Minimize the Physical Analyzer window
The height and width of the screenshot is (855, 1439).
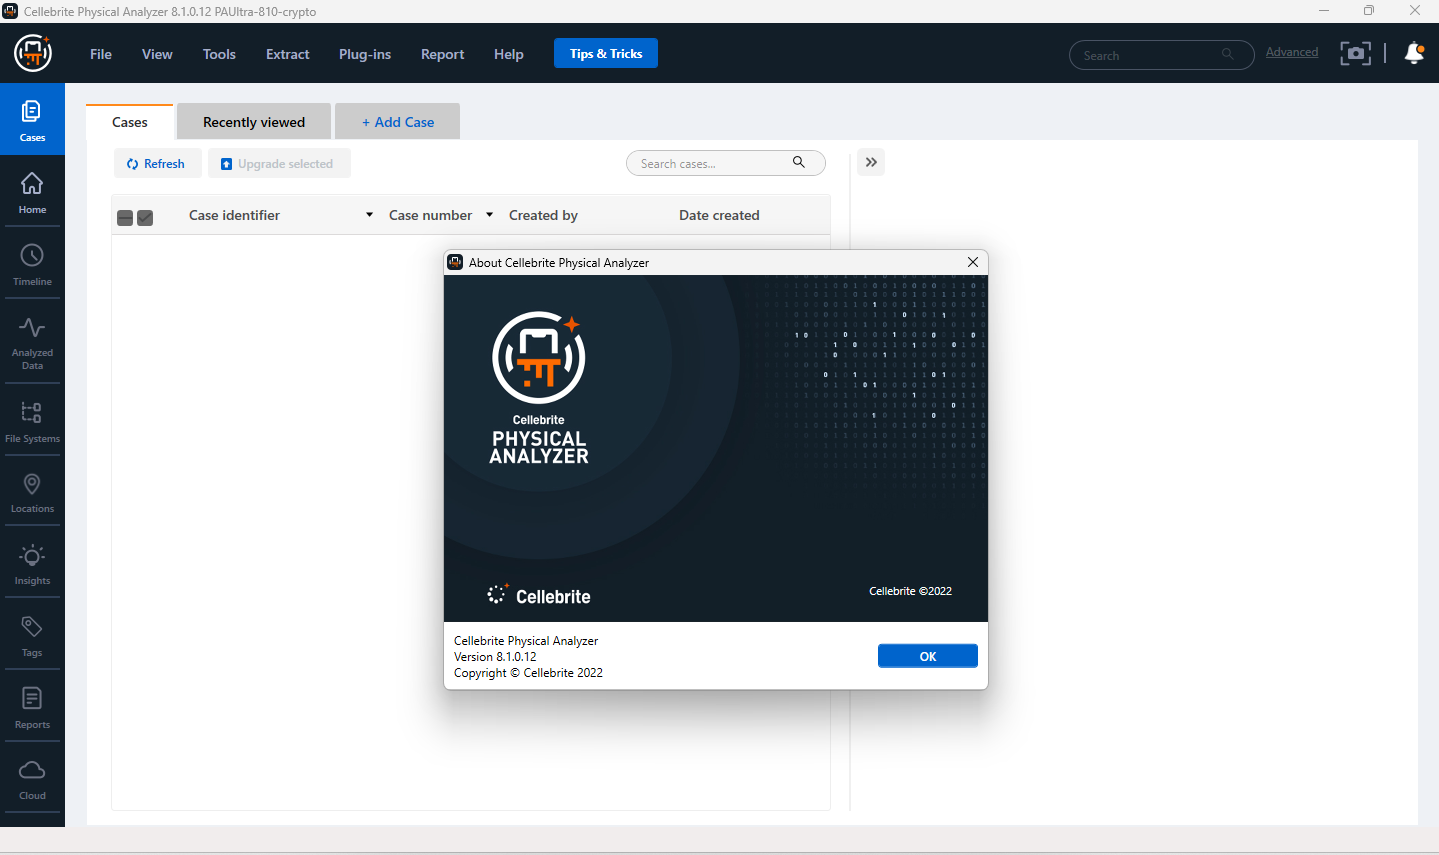[x=1324, y=11]
